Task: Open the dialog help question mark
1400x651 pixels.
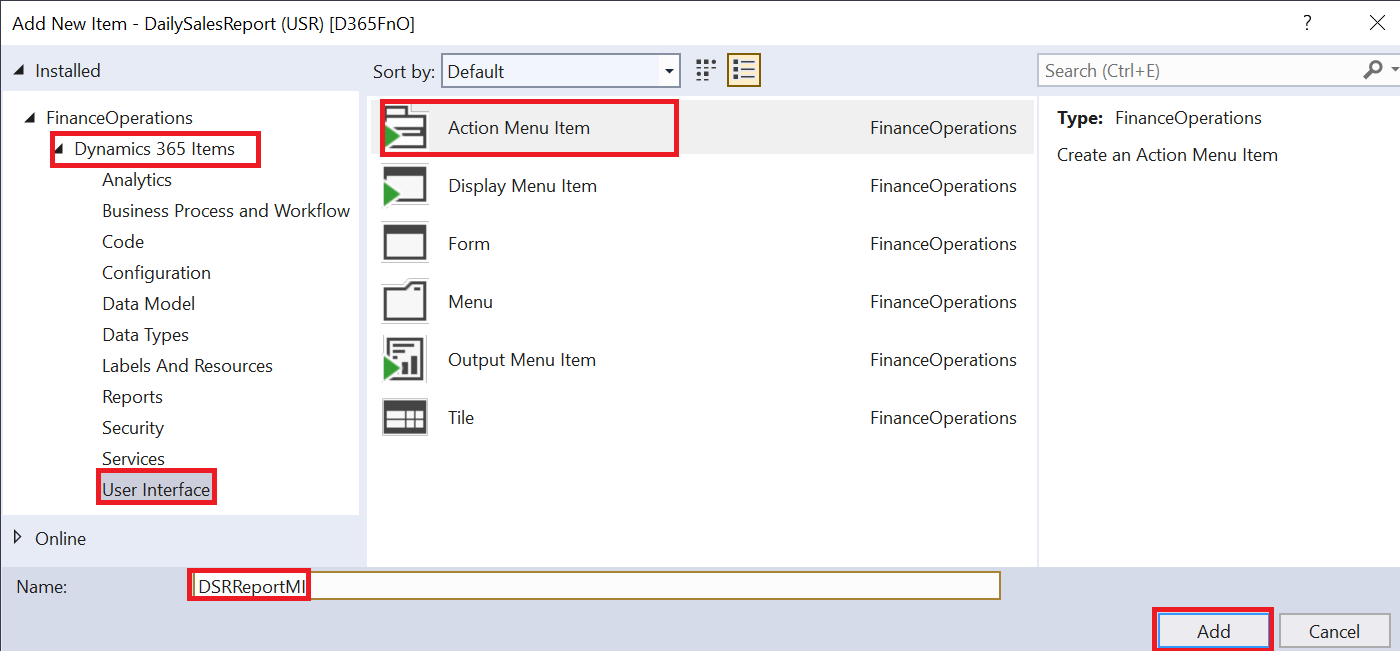Action: coord(1307,22)
